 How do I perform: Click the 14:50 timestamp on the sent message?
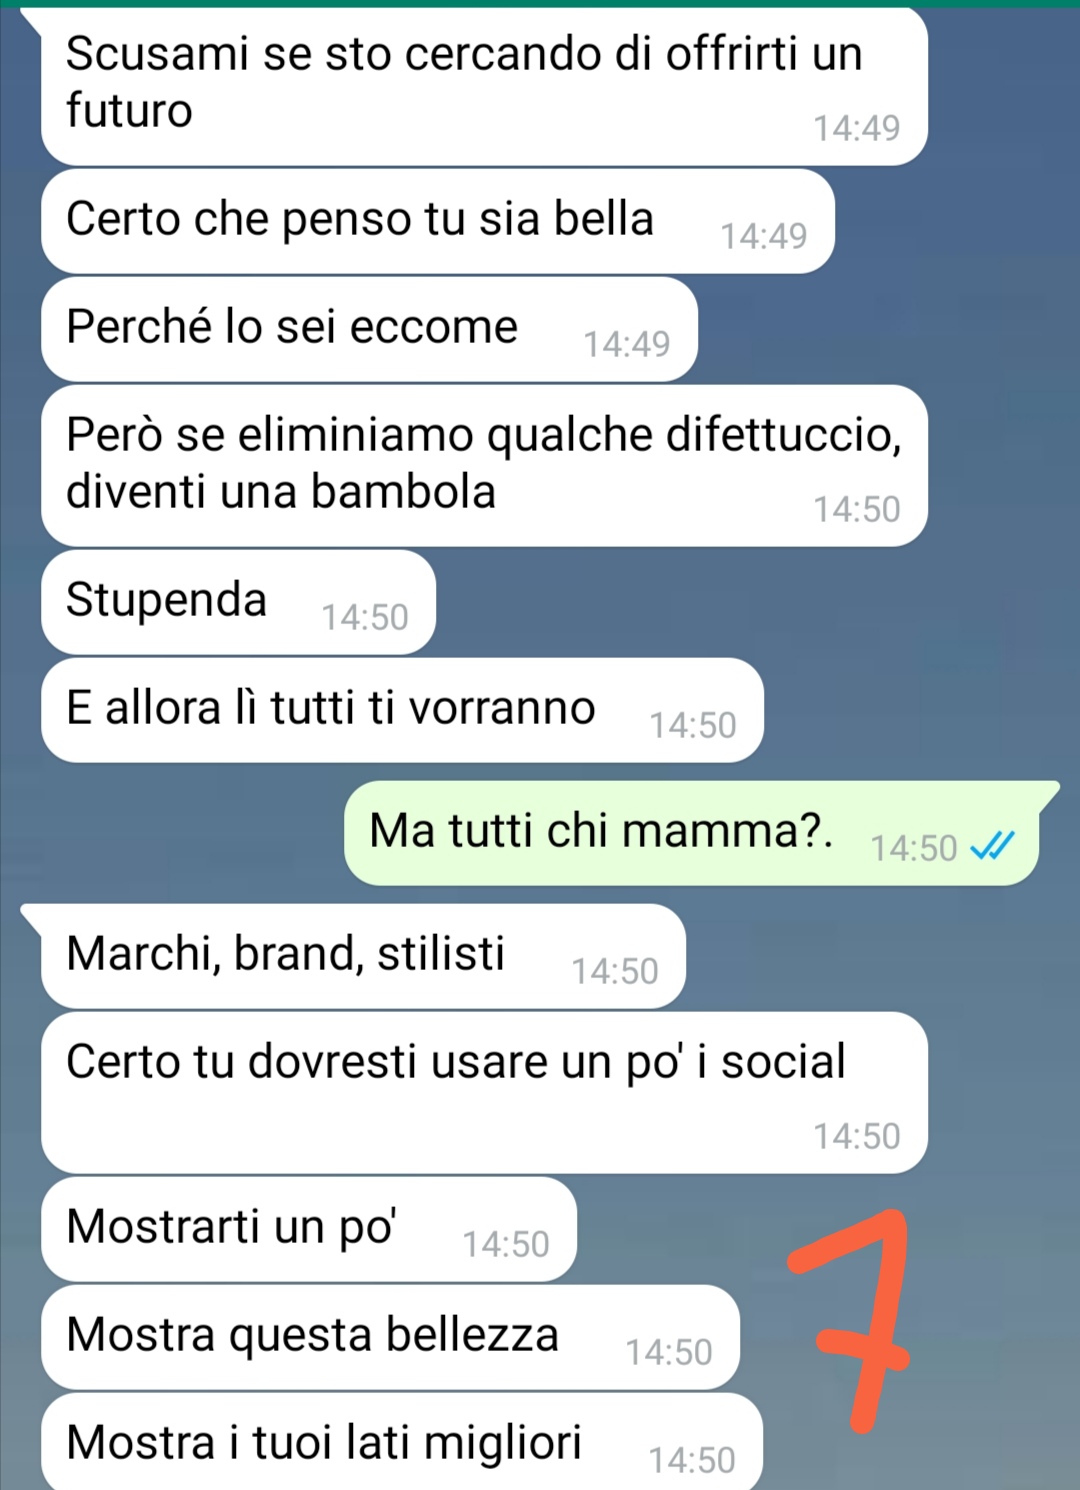[x=914, y=848]
